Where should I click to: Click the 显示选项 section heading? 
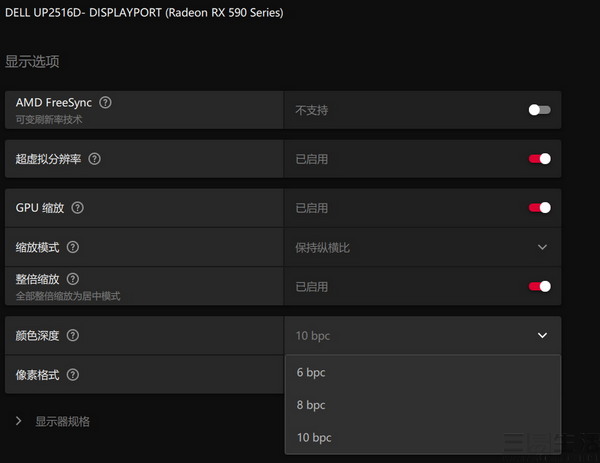coord(32,62)
